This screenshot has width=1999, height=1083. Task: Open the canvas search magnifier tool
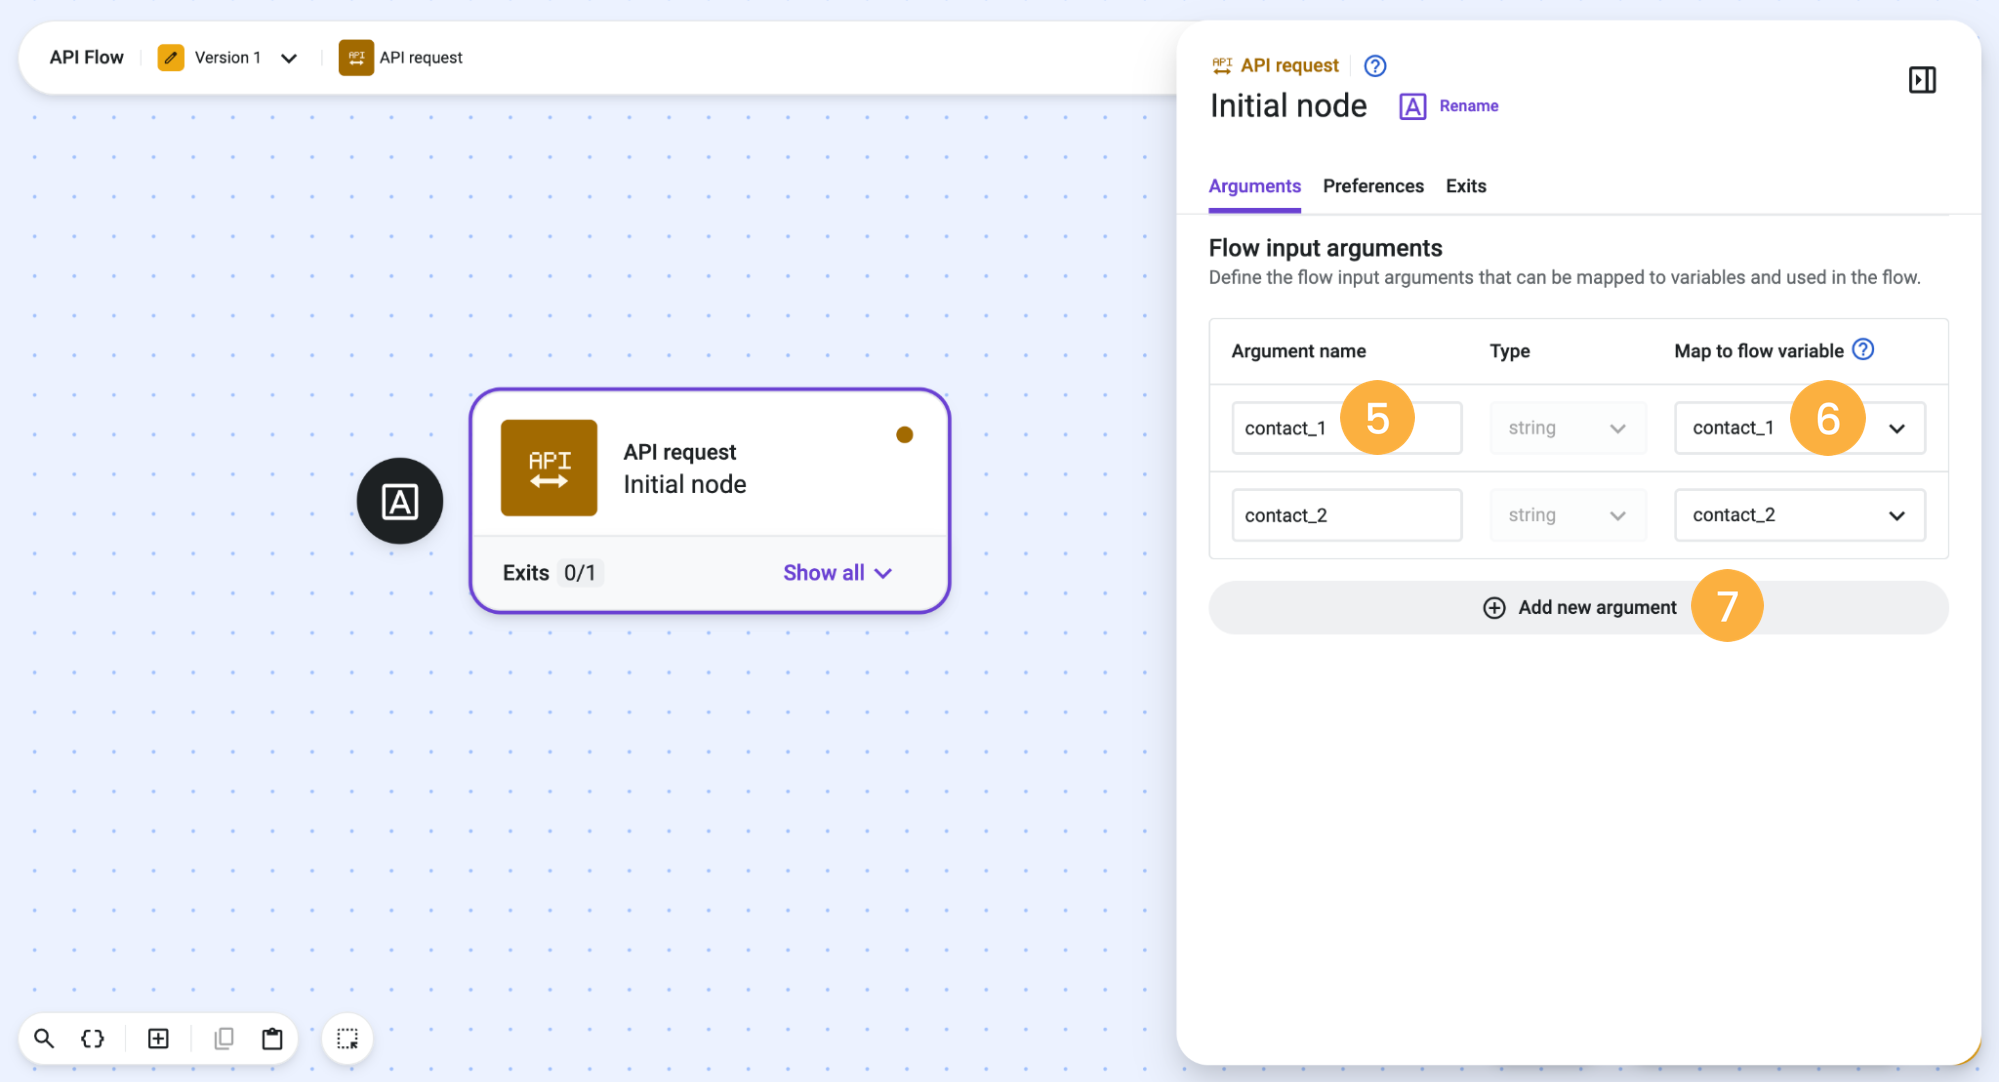[44, 1038]
